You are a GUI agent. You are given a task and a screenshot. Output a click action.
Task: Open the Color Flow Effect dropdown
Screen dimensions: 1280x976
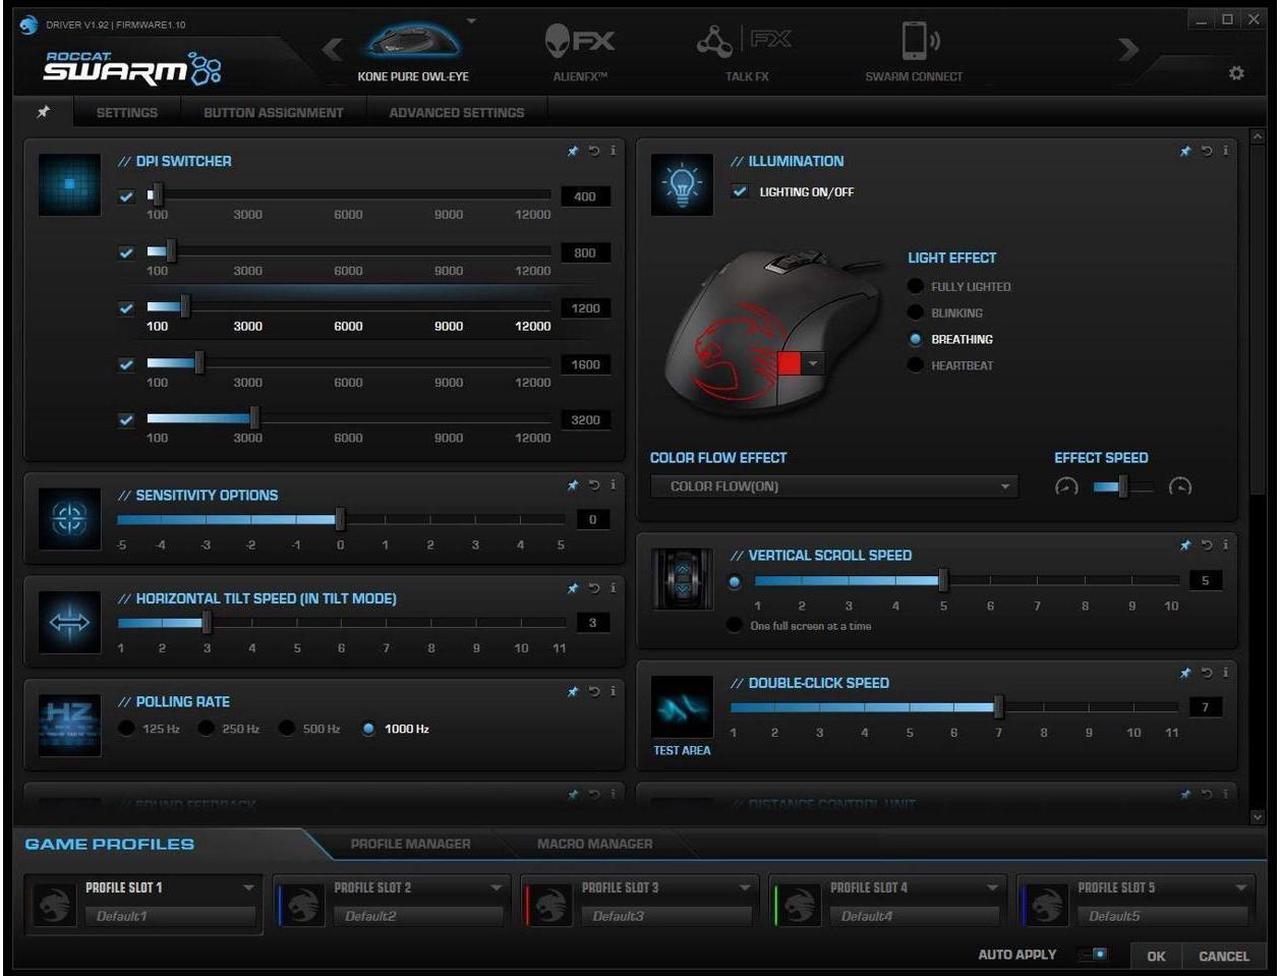(x=834, y=487)
